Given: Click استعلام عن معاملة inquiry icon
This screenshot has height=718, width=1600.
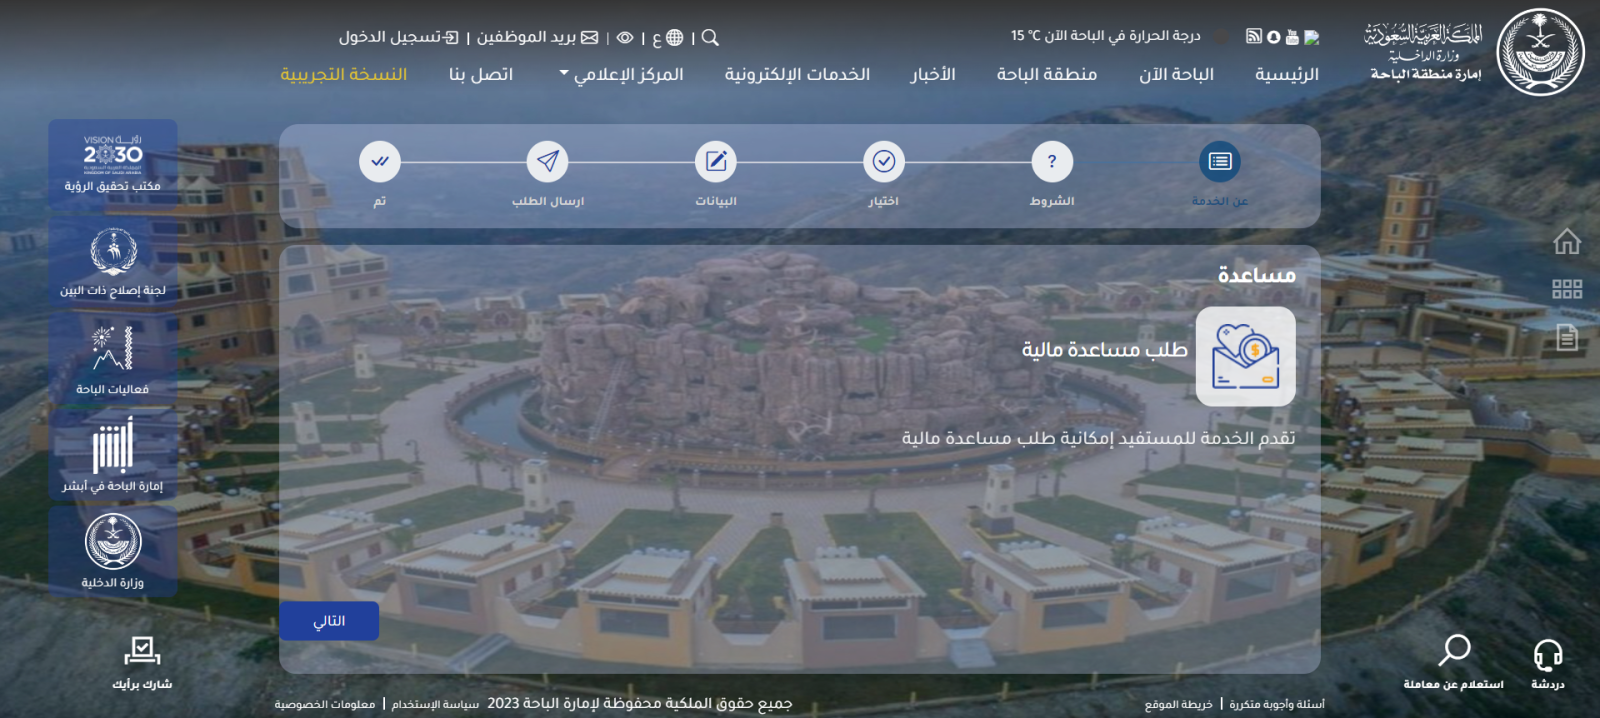Looking at the screenshot, I should tap(1454, 652).
